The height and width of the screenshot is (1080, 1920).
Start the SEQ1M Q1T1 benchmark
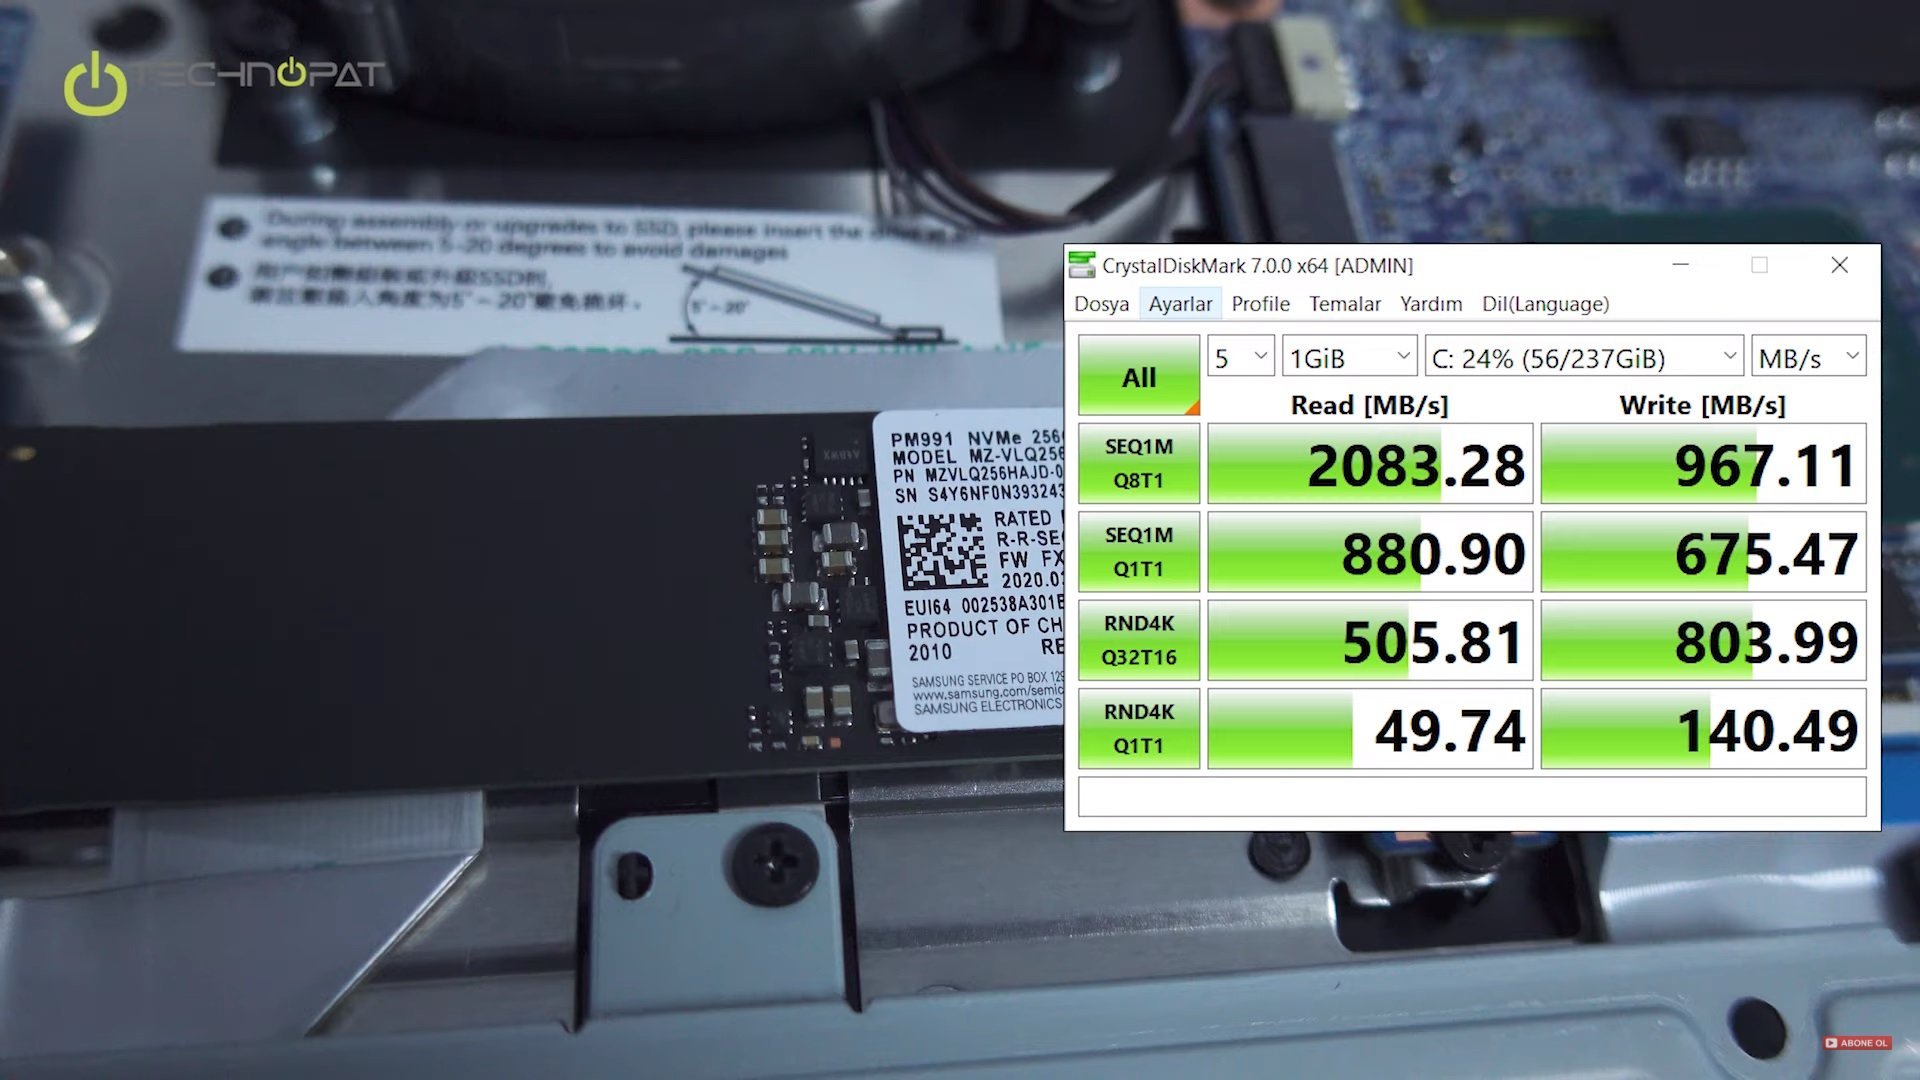pyautogui.click(x=1138, y=552)
